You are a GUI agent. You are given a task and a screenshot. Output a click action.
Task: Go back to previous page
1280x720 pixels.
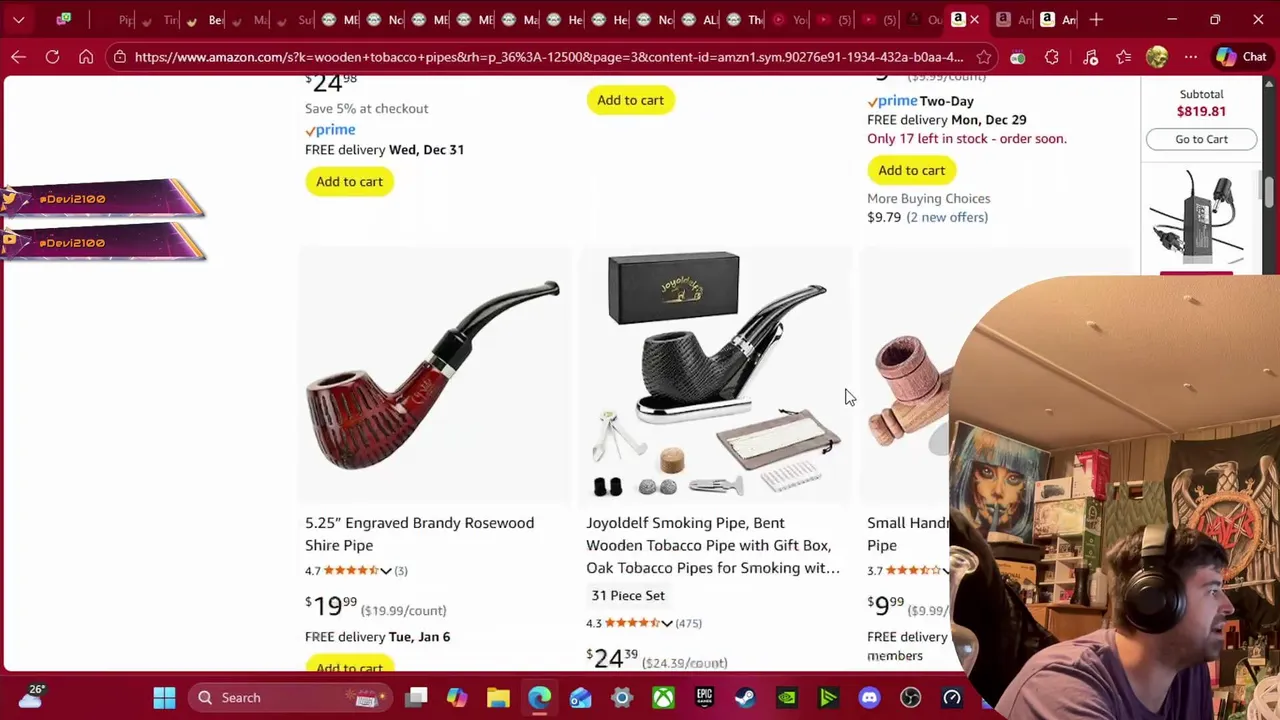pyautogui.click(x=18, y=57)
